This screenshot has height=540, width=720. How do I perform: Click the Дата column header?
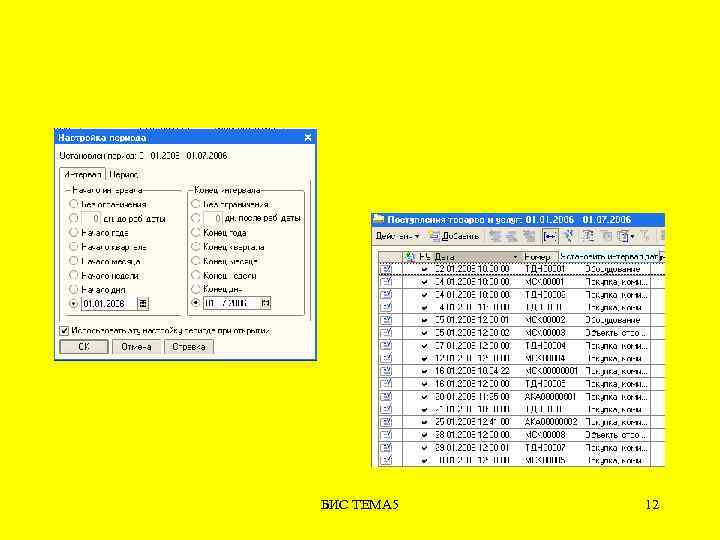click(477, 257)
